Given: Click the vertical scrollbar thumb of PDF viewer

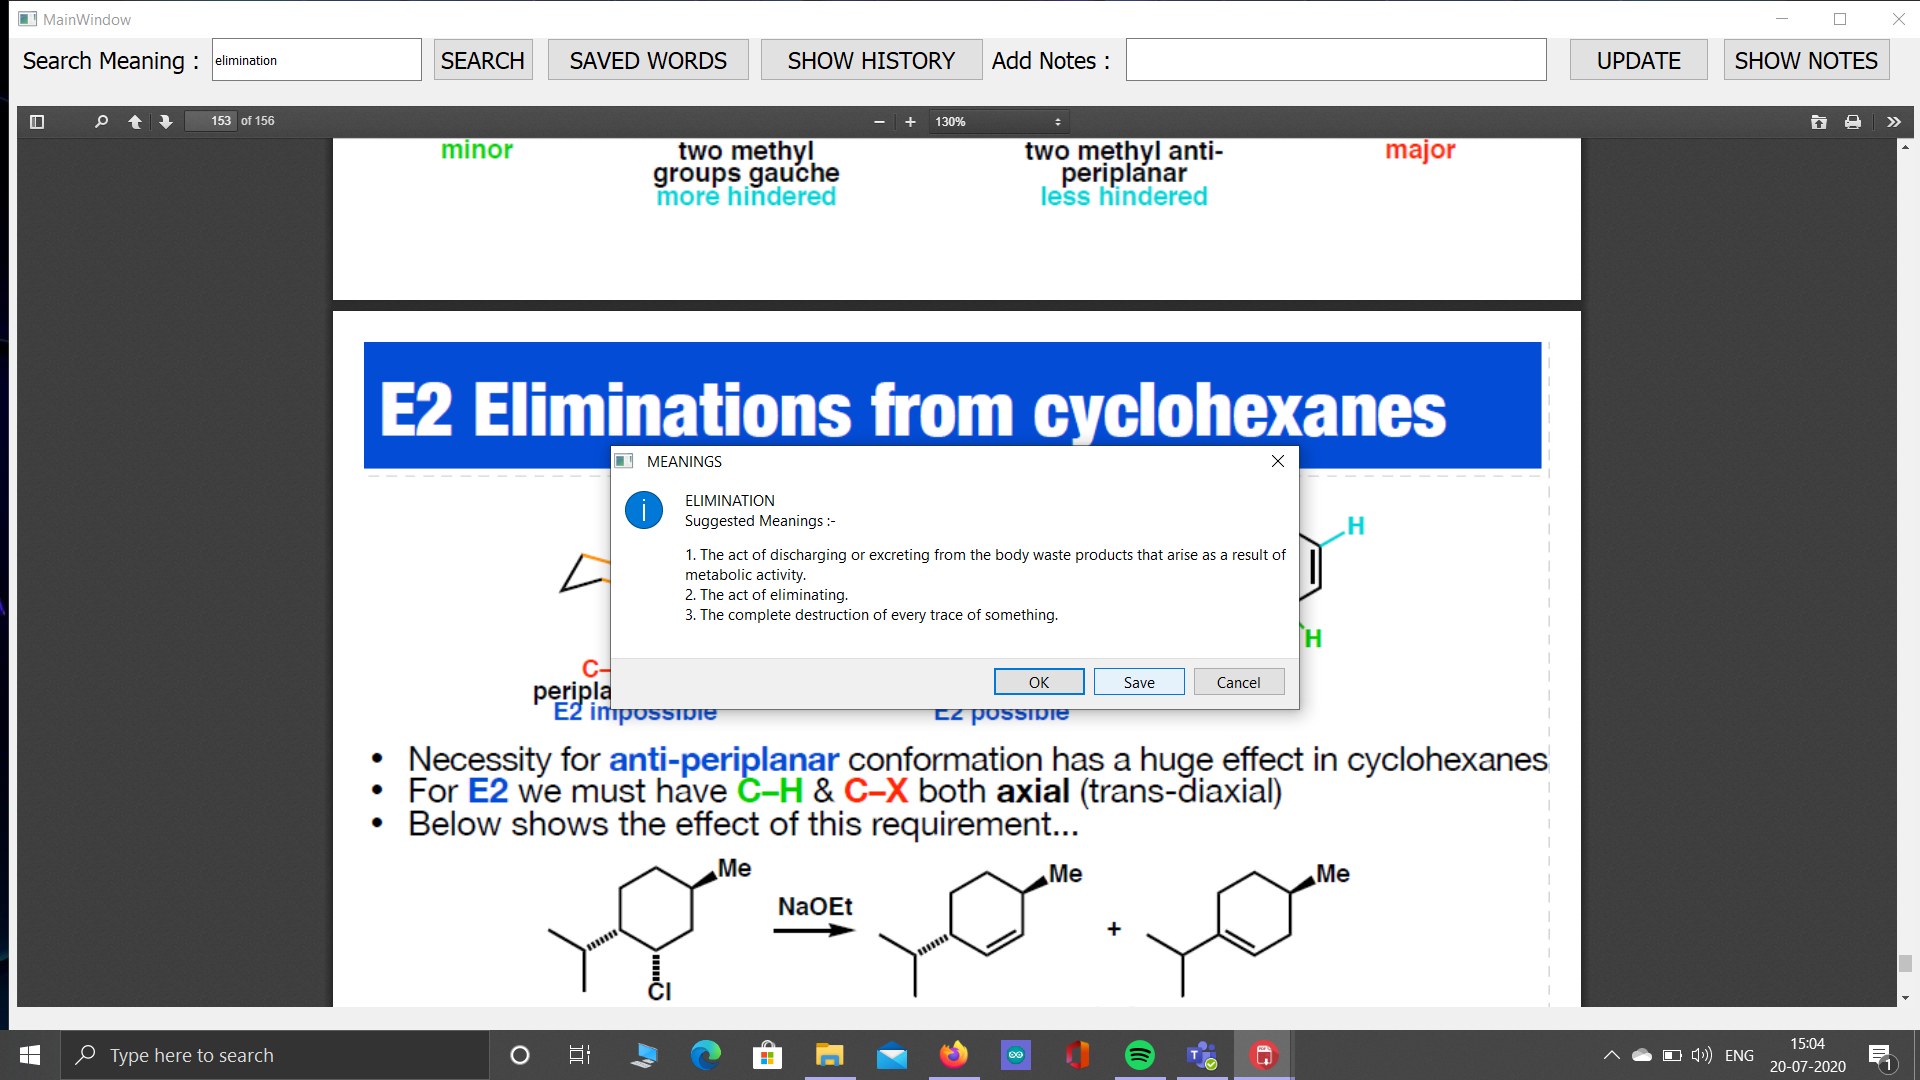Looking at the screenshot, I should [1905, 963].
